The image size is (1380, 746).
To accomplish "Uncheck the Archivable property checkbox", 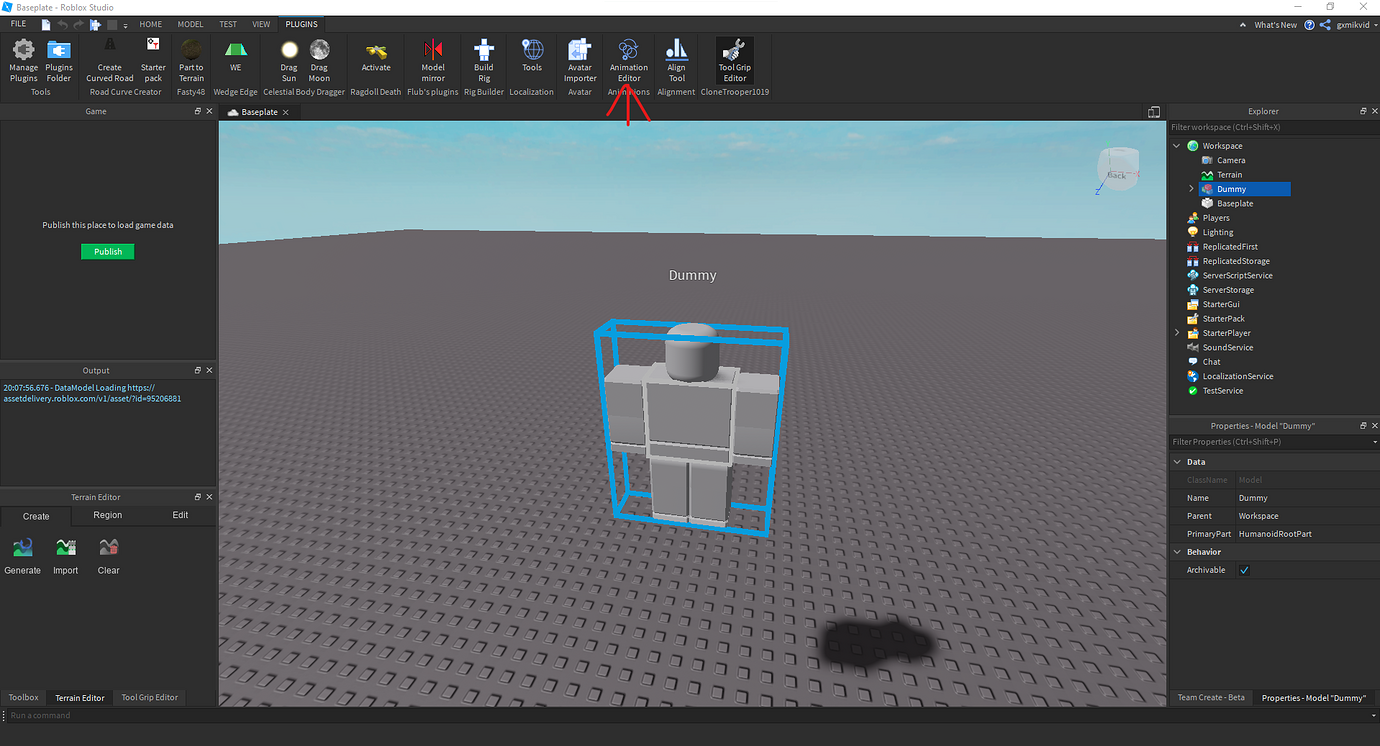I will click(x=1244, y=569).
